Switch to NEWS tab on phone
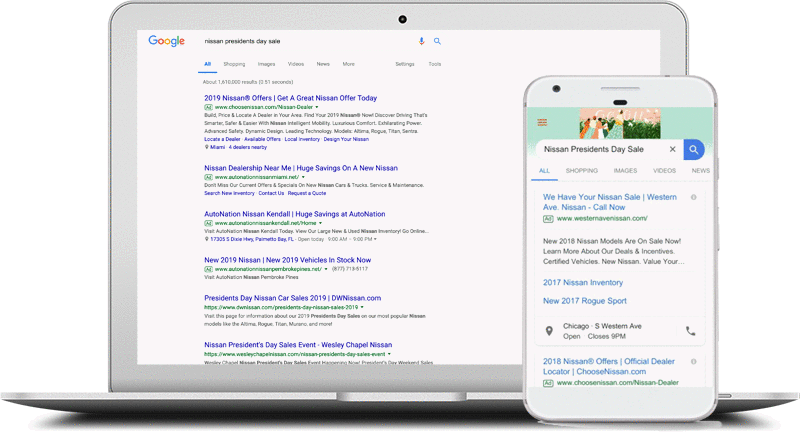This screenshot has height=432, width=800. click(701, 171)
